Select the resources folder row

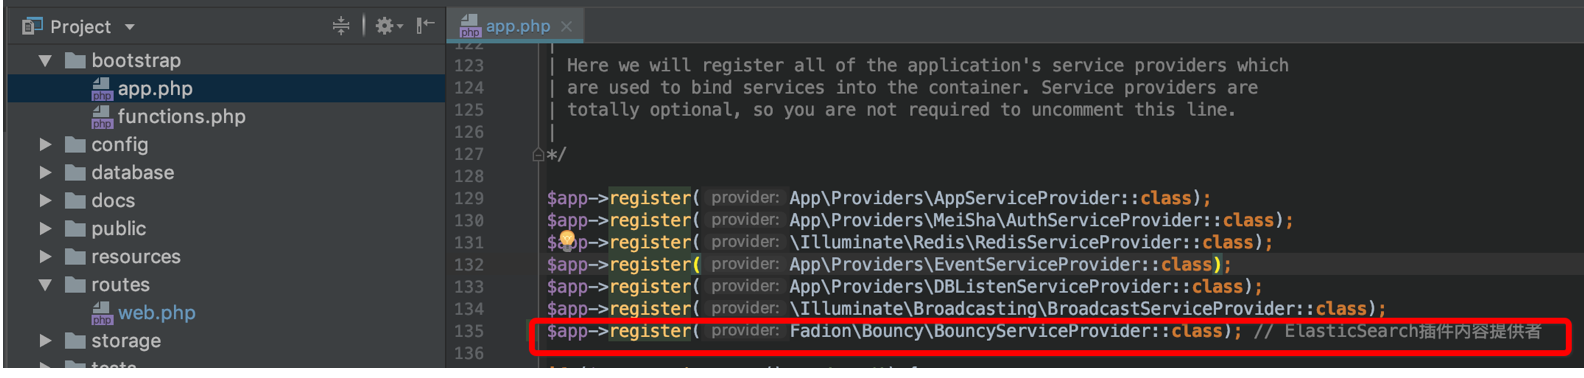coord(226,257)
